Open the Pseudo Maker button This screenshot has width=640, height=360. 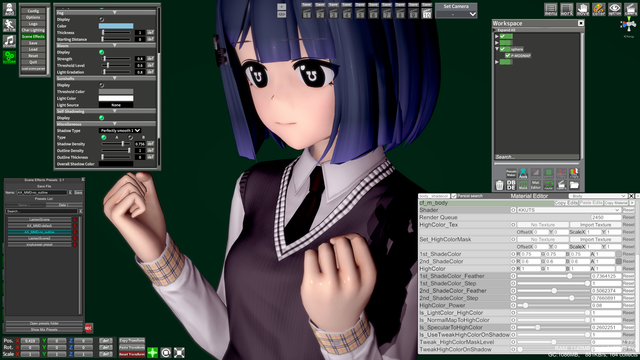pyautogui.click(x=511, y=173)
